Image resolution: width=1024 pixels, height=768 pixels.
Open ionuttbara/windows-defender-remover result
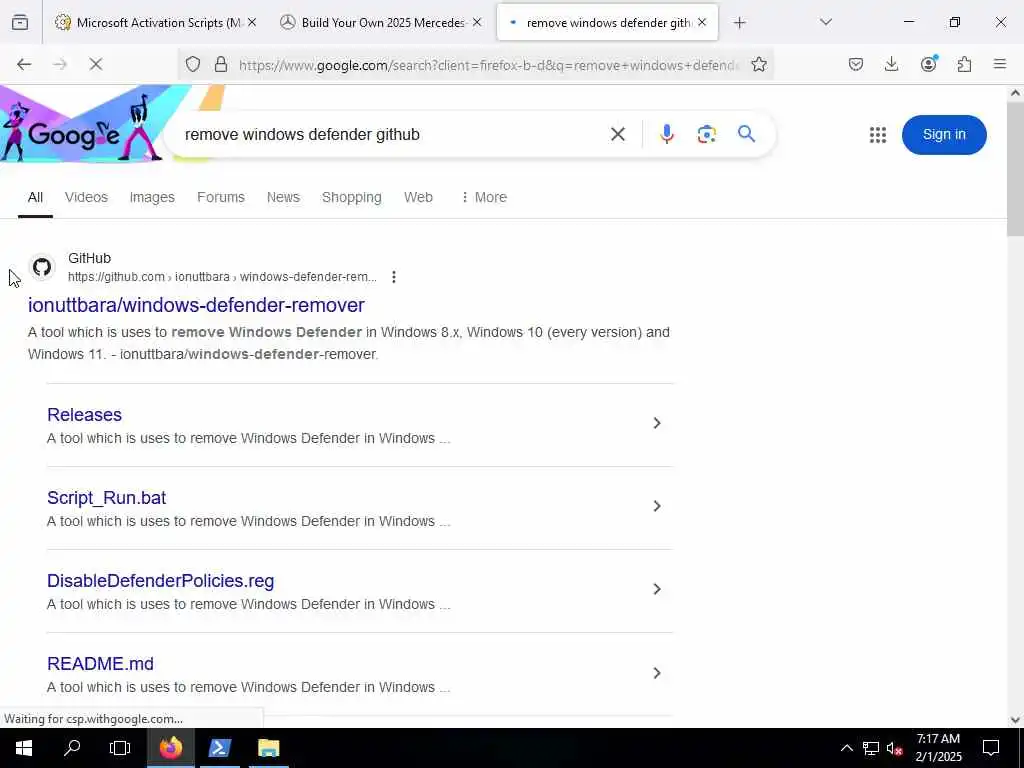click(x=196, y=305)
